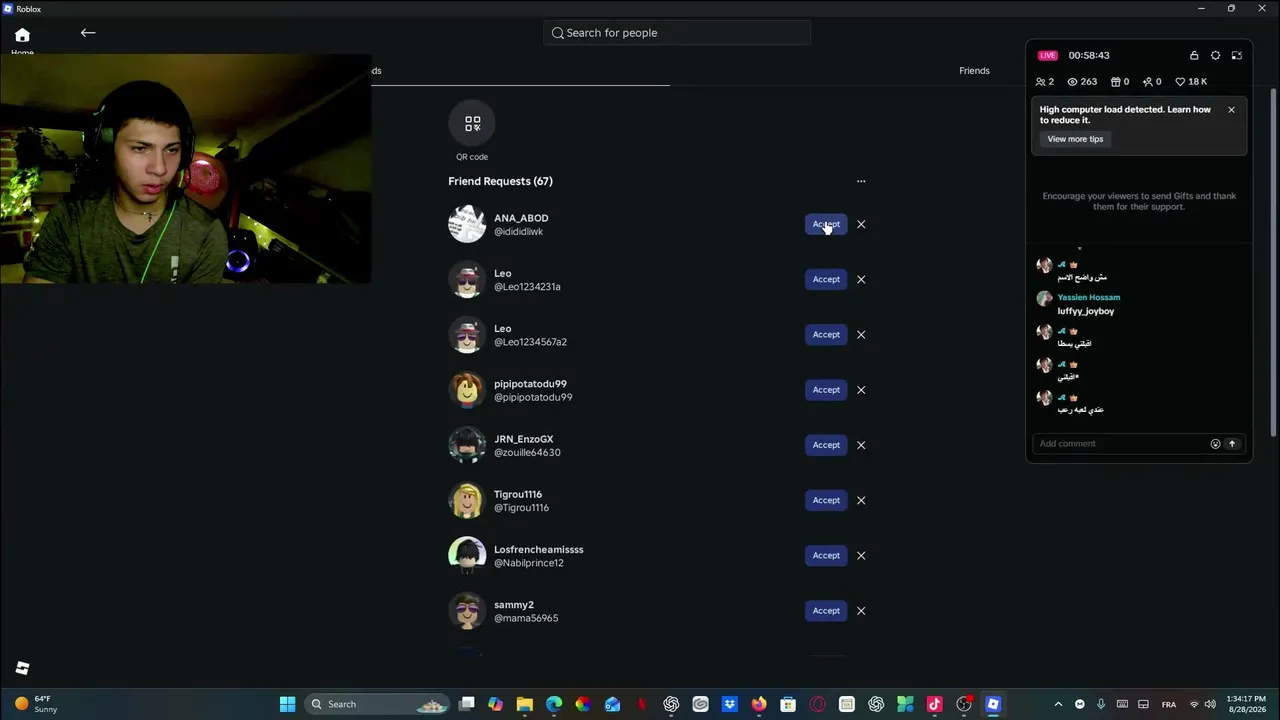Open Dropbox from the taskbar
This screenshot has height=720, width=1280.
coord(730,704)
